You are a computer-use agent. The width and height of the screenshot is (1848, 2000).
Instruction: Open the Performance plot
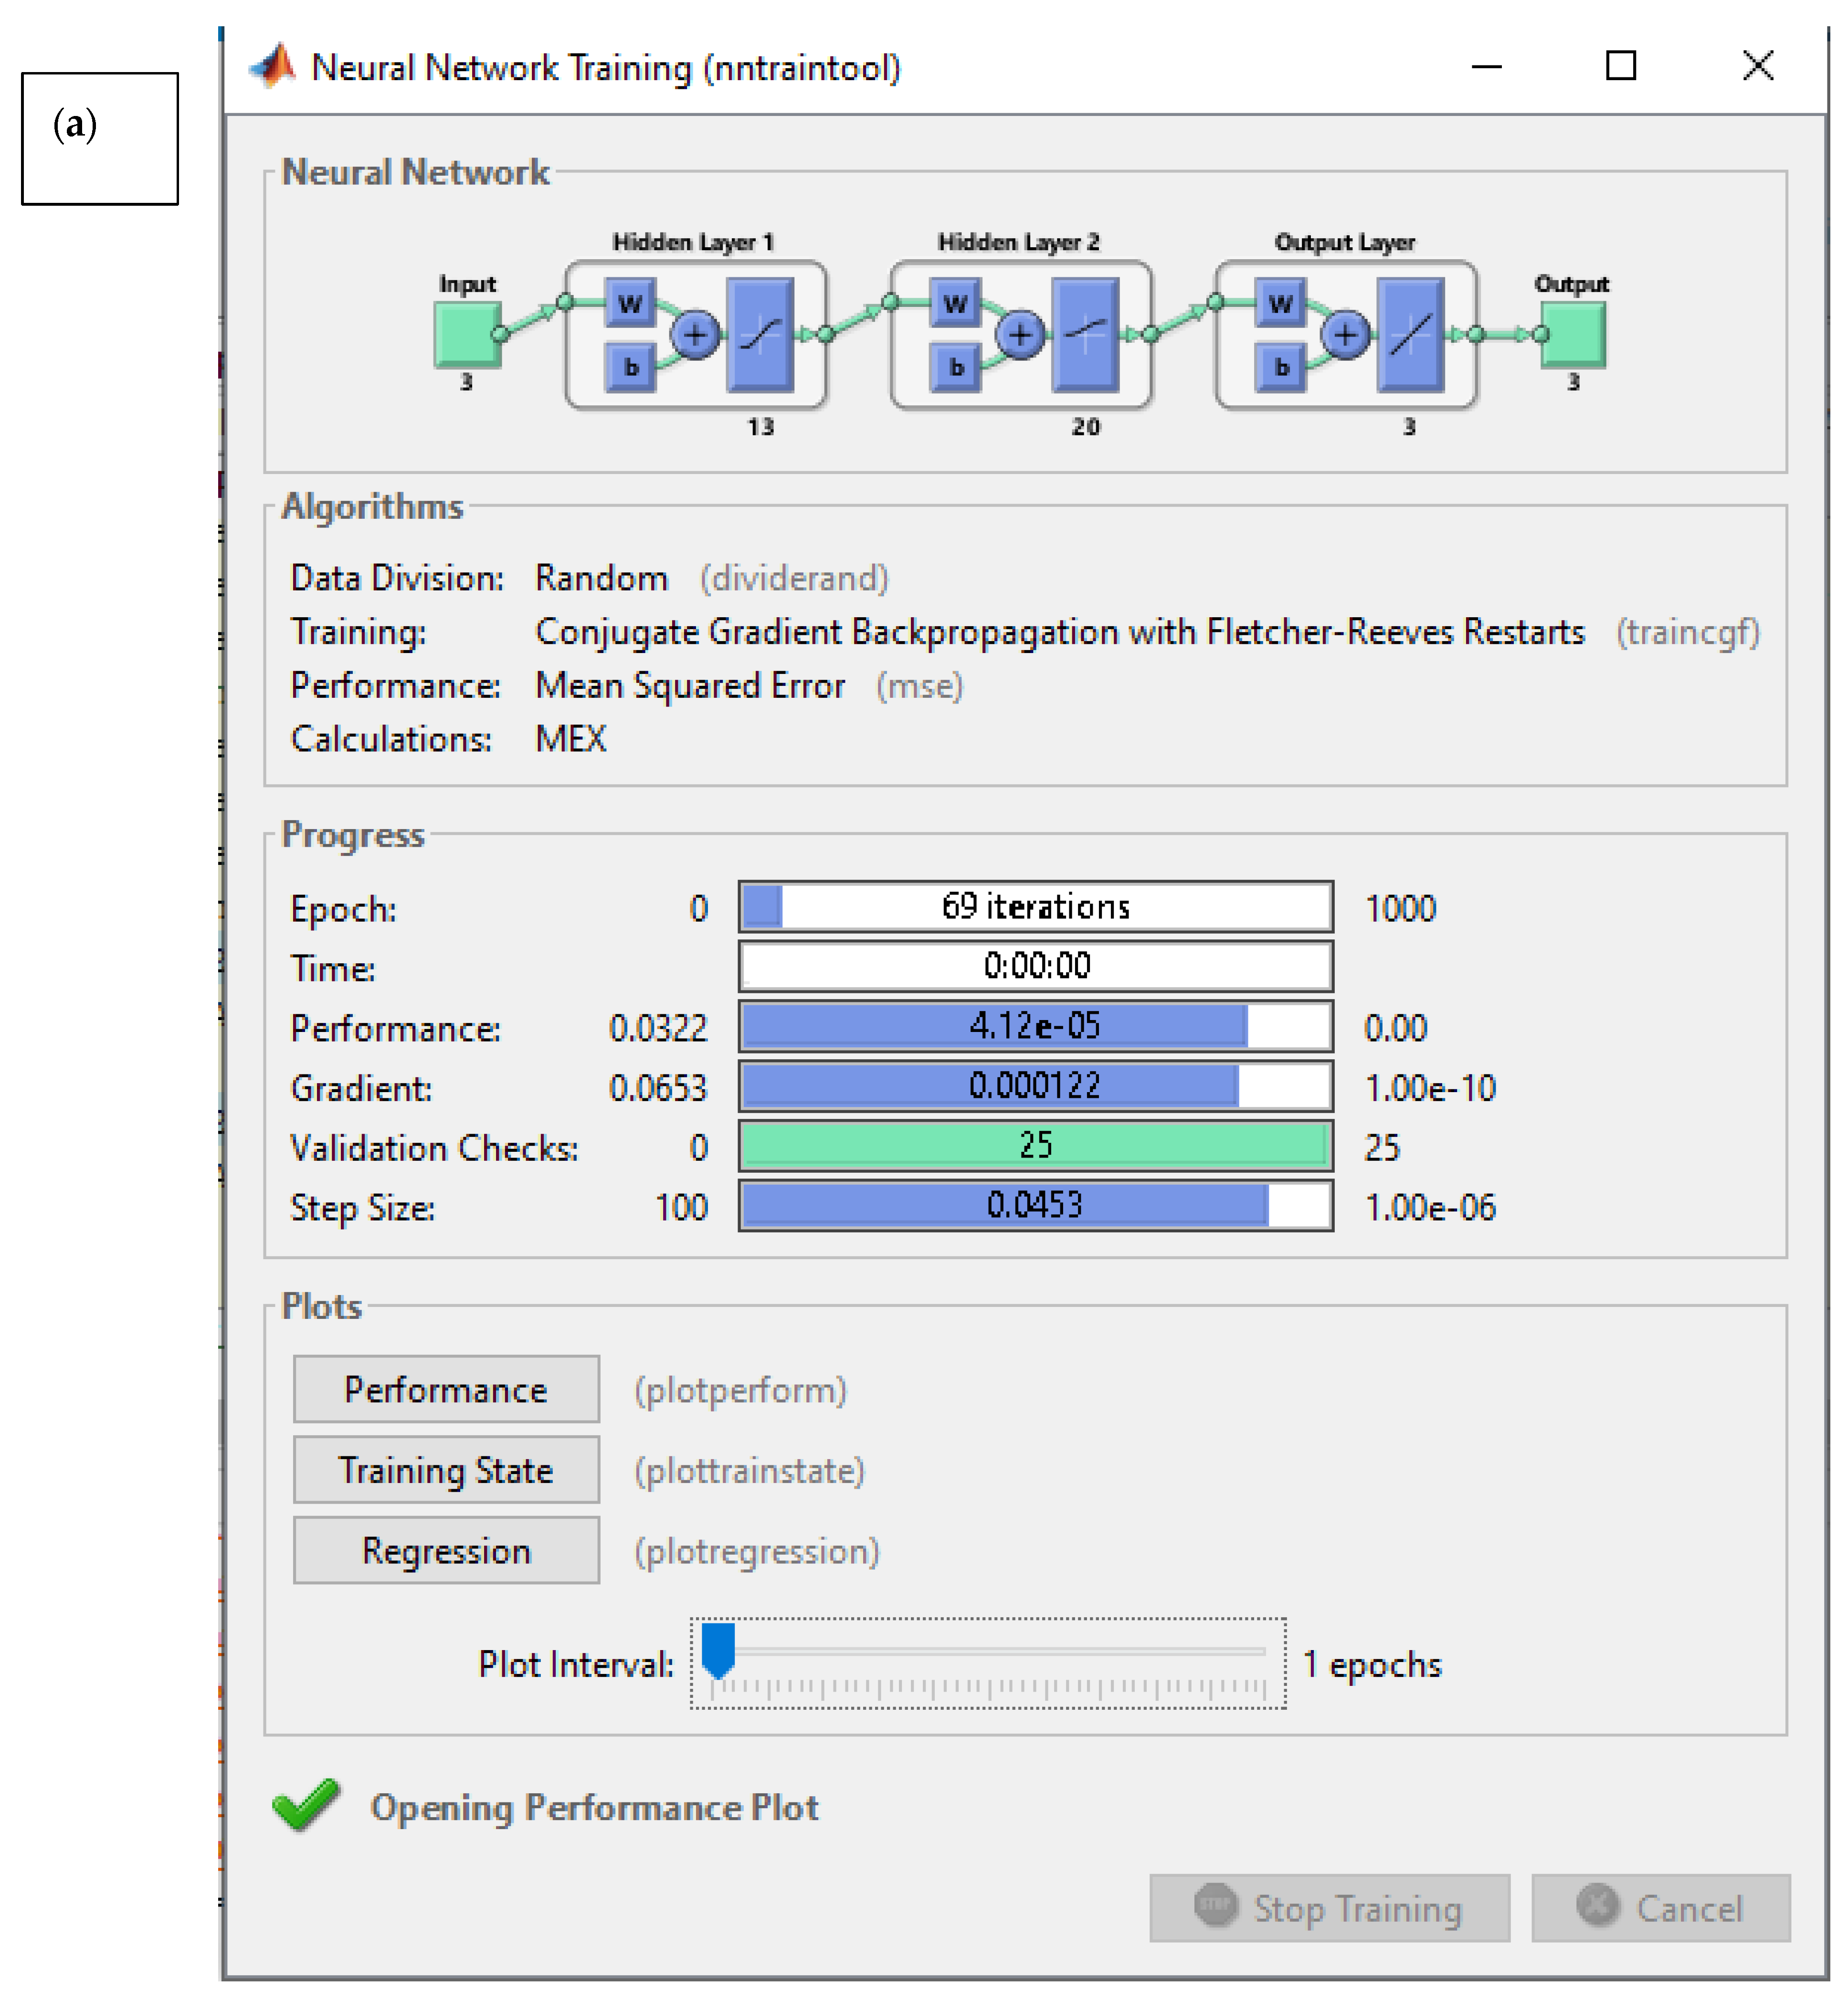pyautogui.click(x=446, y=1389)
